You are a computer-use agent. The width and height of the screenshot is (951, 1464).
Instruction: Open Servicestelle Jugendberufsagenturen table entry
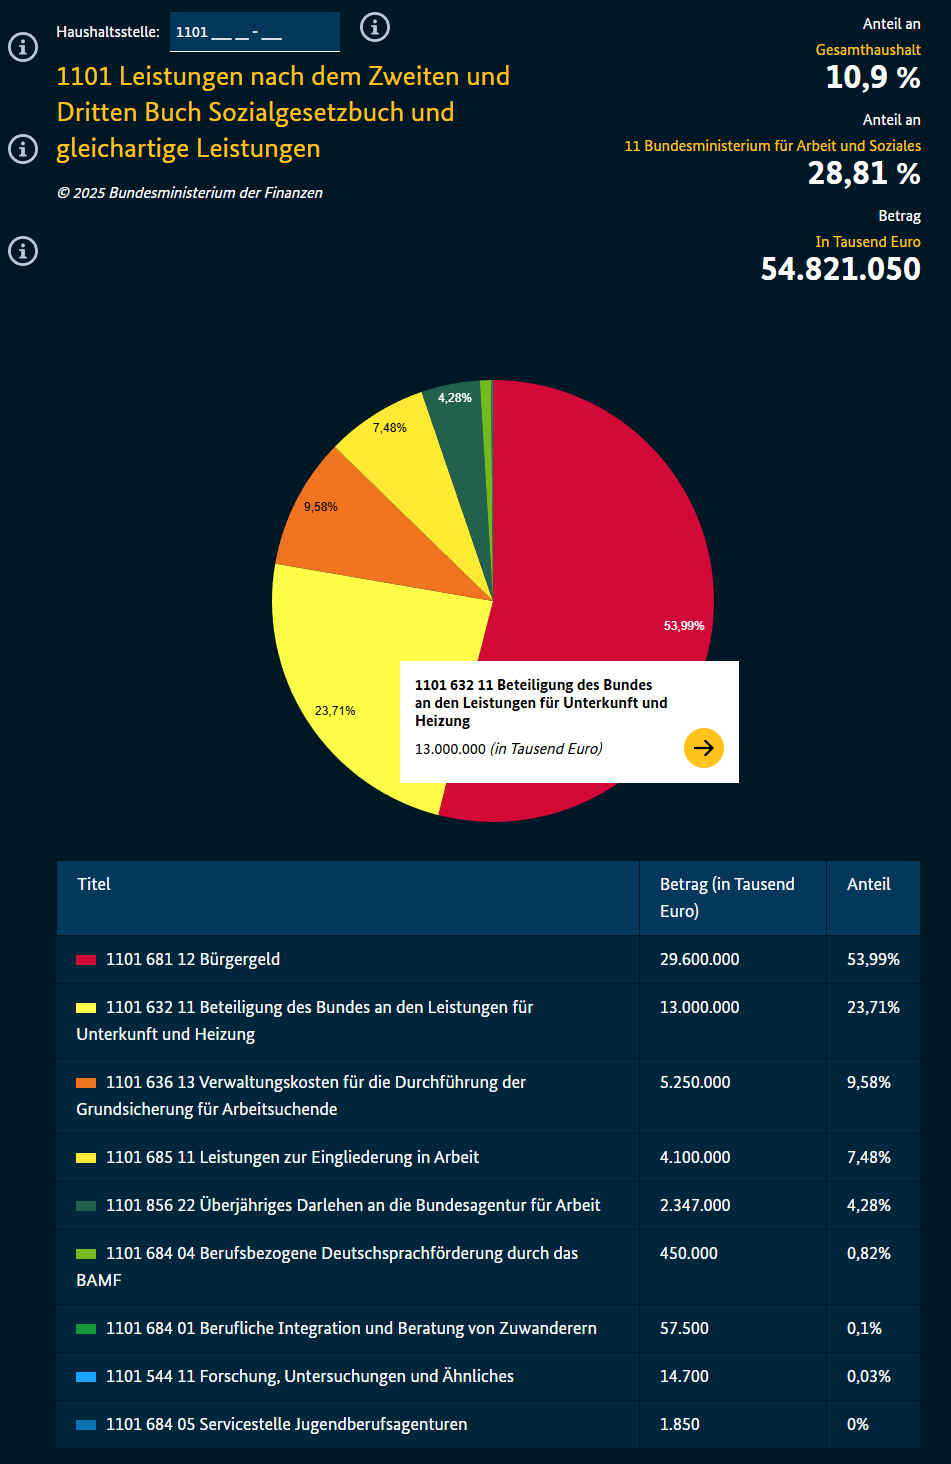tap(286, 1425)
